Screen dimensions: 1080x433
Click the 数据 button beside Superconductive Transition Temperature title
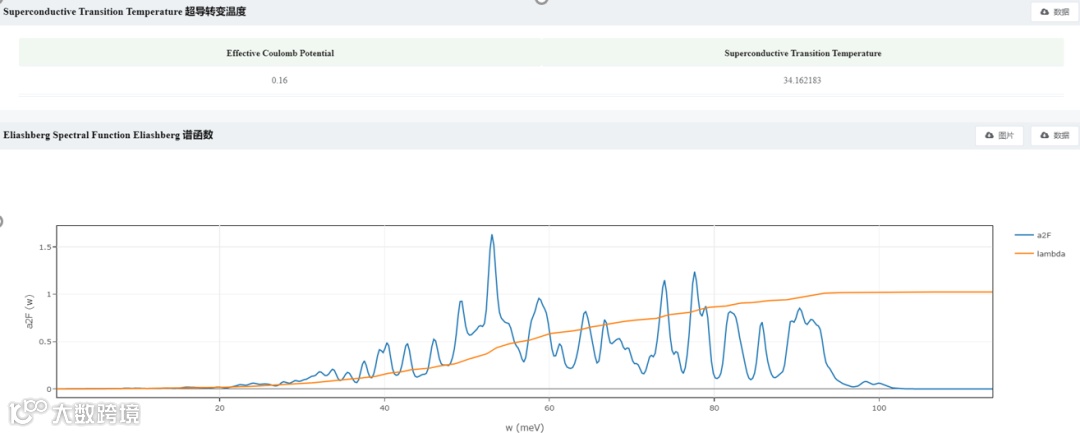[1054, 12]
